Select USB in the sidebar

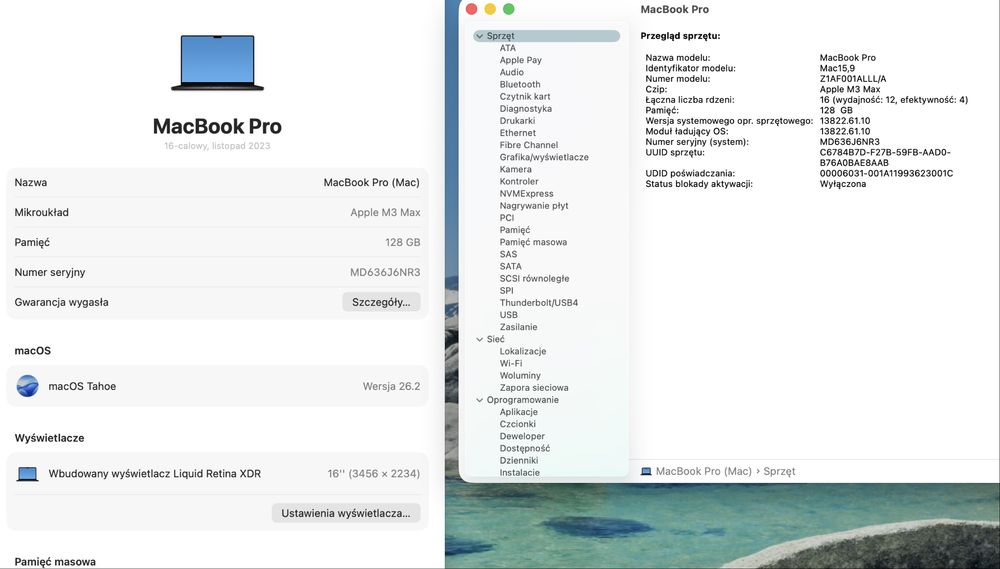coord(508,314)
